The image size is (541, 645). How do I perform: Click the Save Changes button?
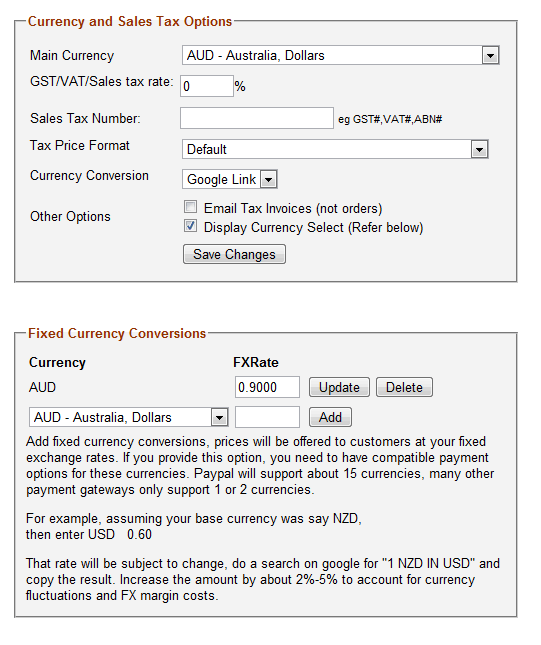[234, 254]
